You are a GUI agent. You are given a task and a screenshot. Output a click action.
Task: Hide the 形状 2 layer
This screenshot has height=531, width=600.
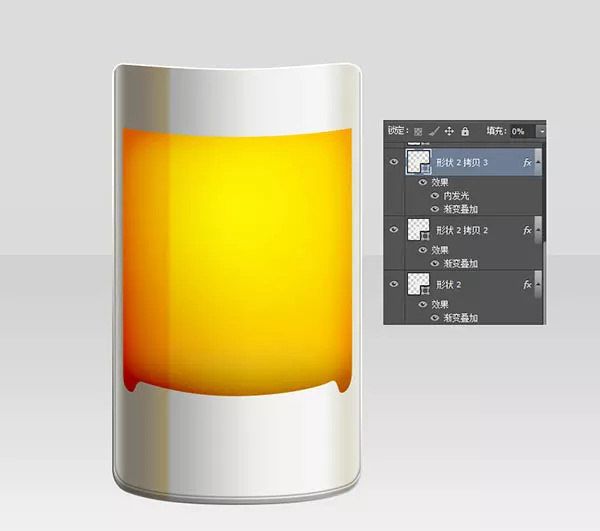pyautogui.click(x=394, y=284)
